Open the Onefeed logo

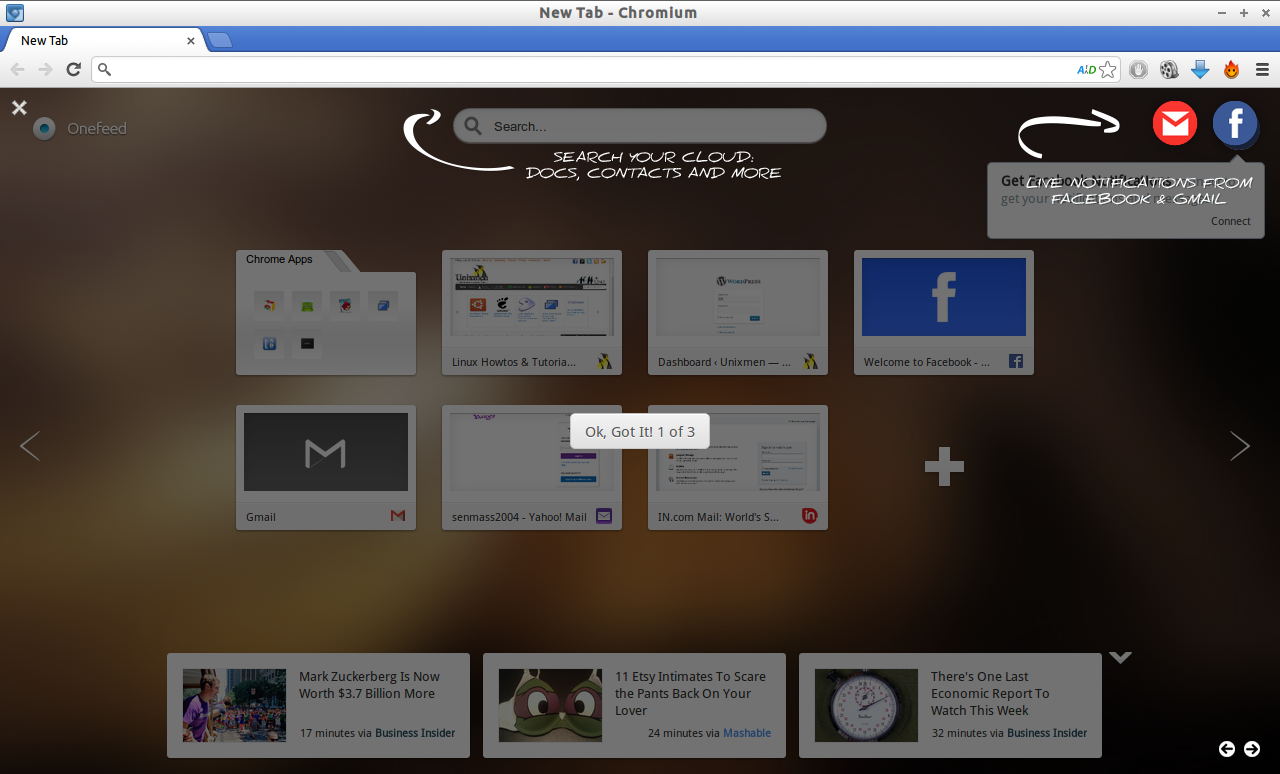[x=80, y=128]
